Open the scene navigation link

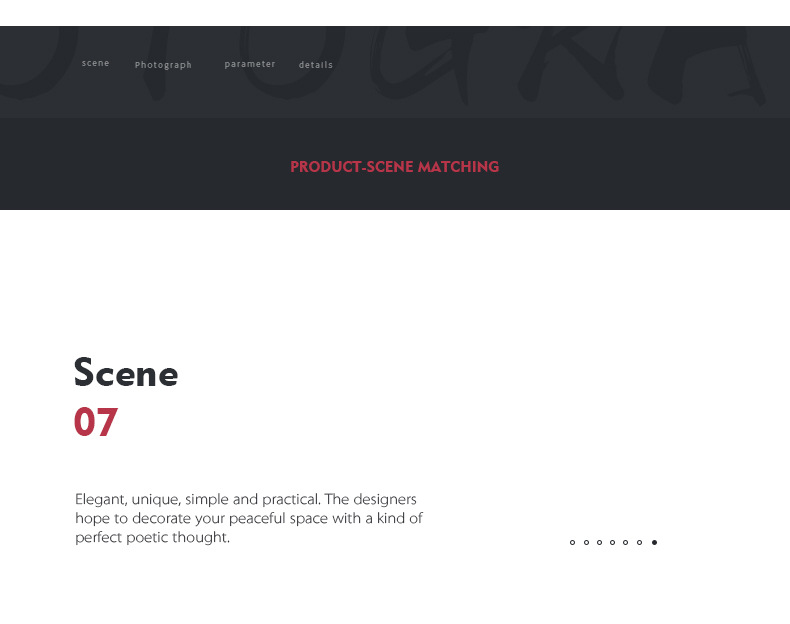(x=95, y=63)
